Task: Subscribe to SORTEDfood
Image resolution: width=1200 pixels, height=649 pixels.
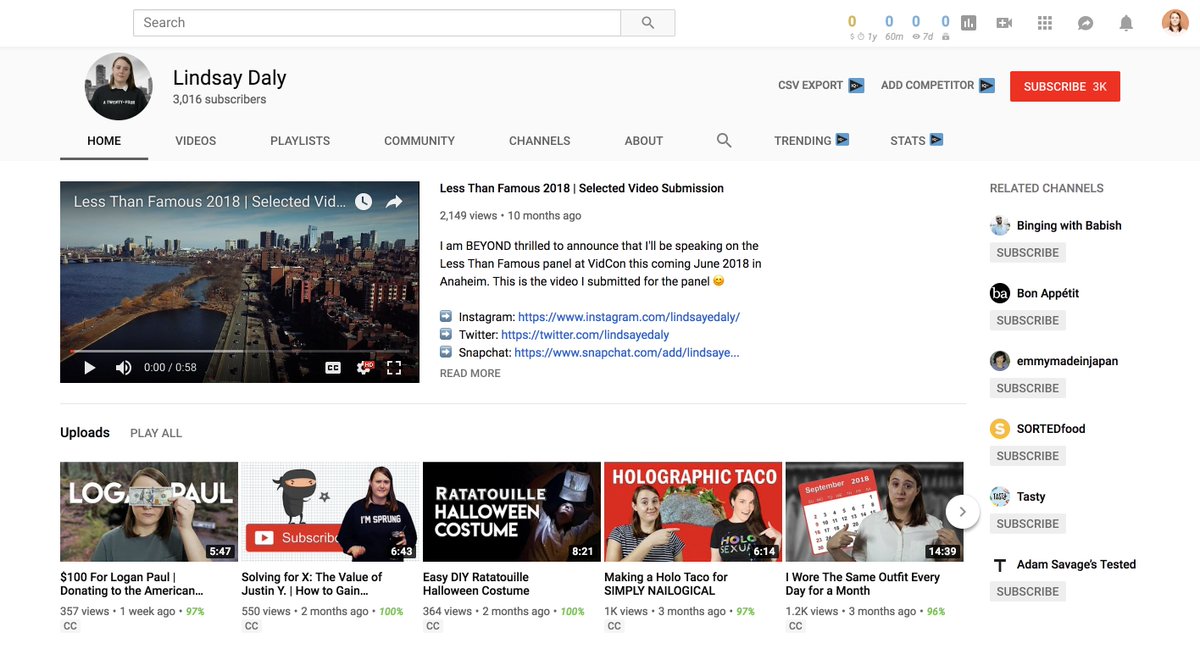Action: (x=1027, y=456)
